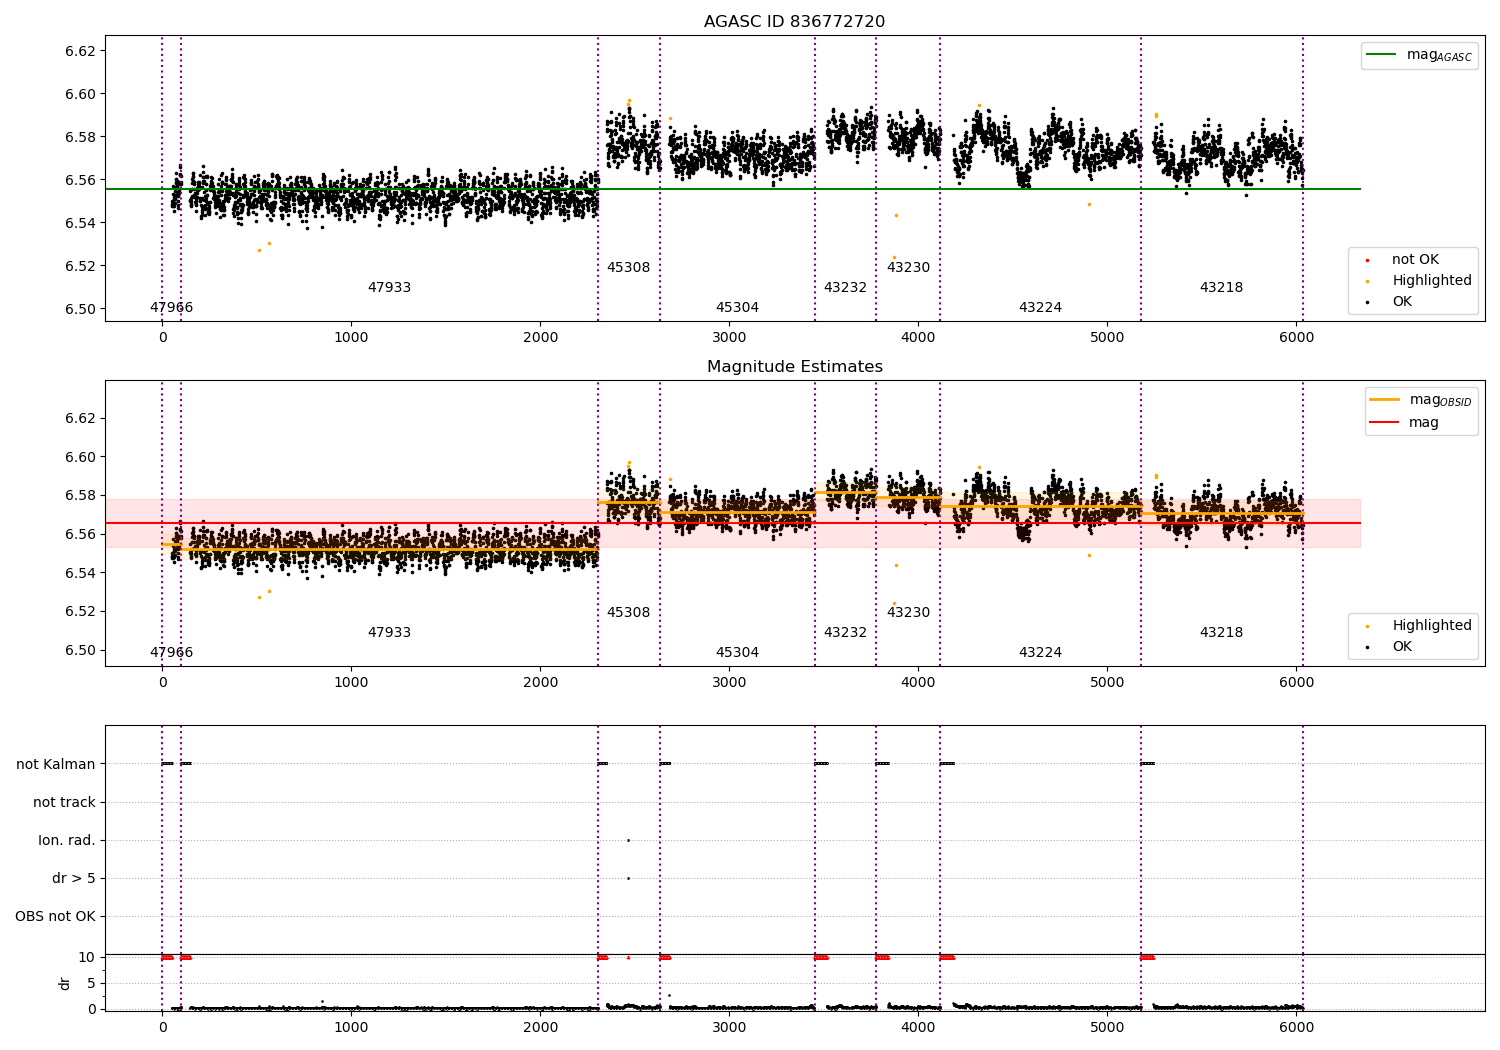Click obsid label 45304 in top plot
Image resolution: width=1500 pixels, height=1050 pixels.
(x=737, y=308)
